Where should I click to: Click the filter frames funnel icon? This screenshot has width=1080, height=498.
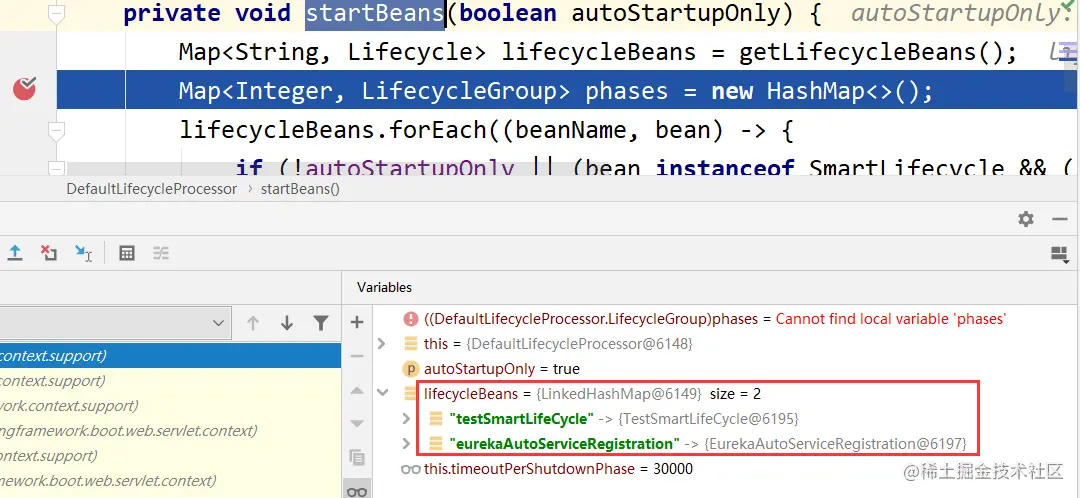point(321,322)
